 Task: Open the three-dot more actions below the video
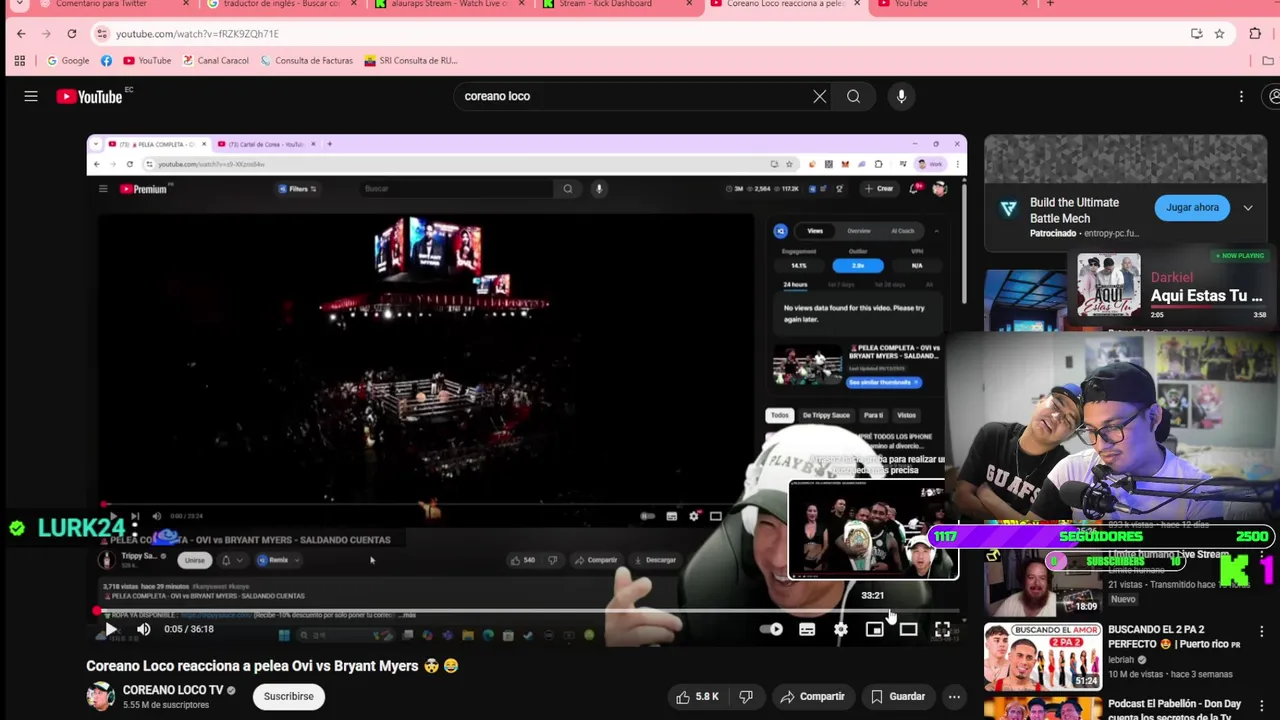[x=954, y=697]
